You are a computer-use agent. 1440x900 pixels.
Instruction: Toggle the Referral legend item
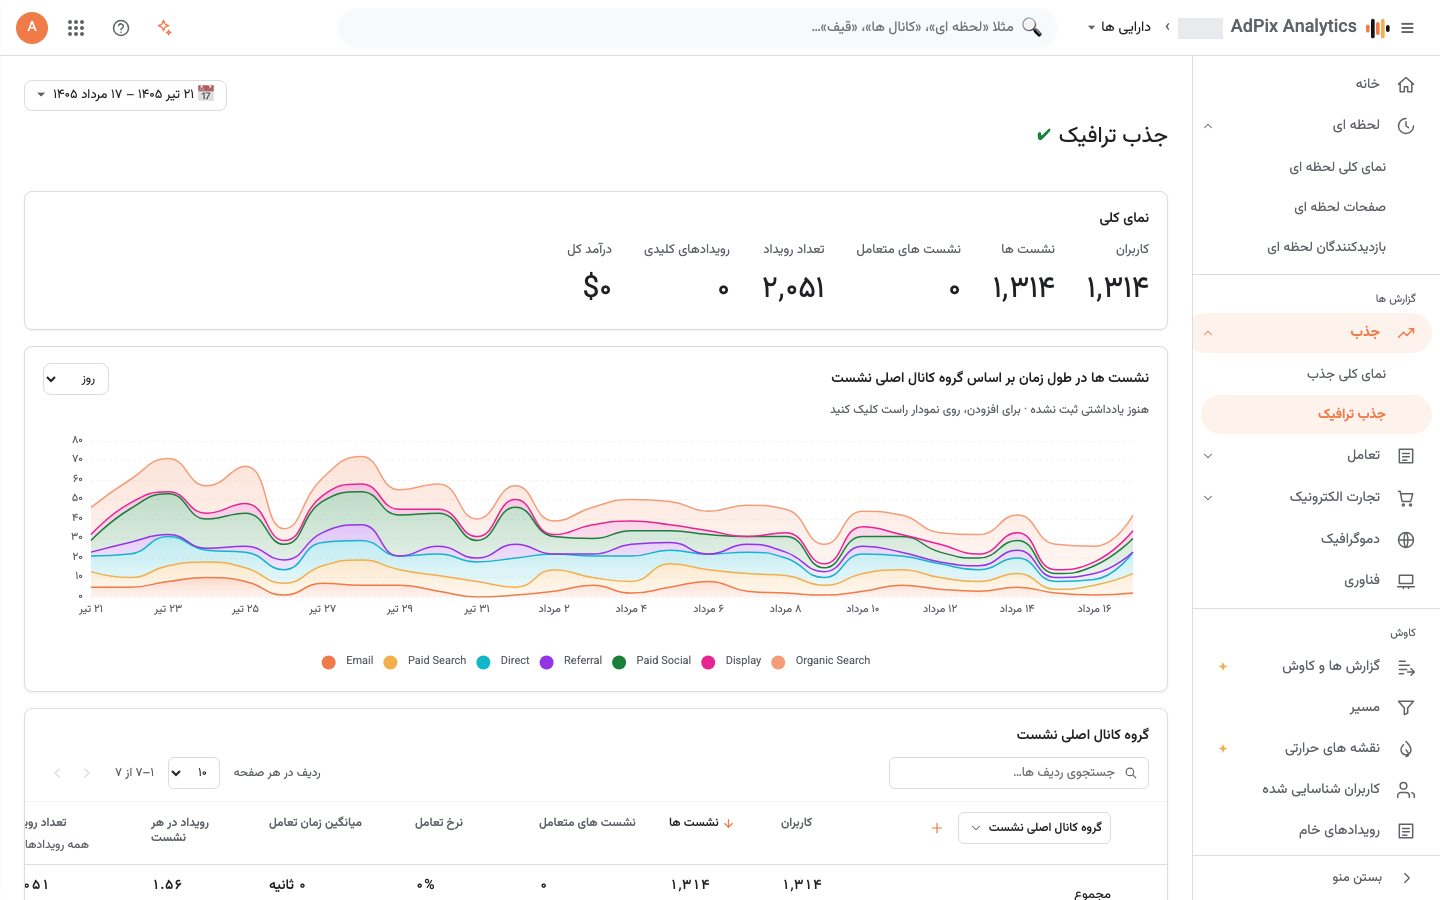coord(570,661)
